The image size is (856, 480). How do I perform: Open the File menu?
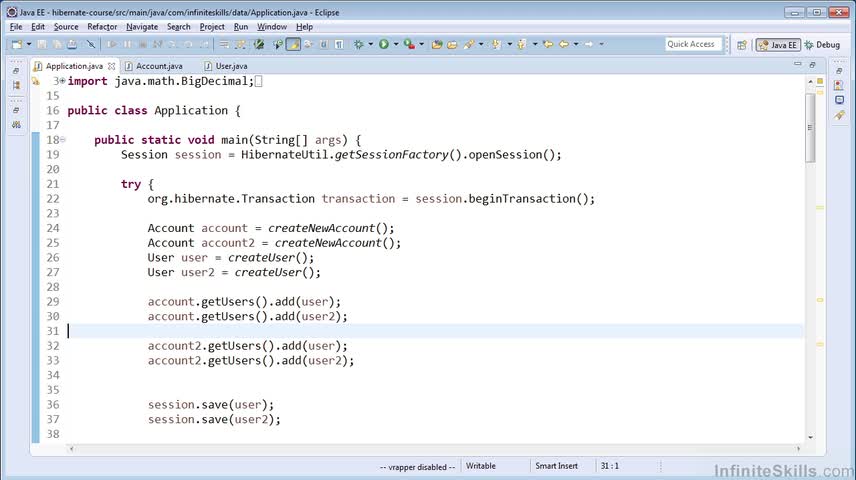point(16,27)
